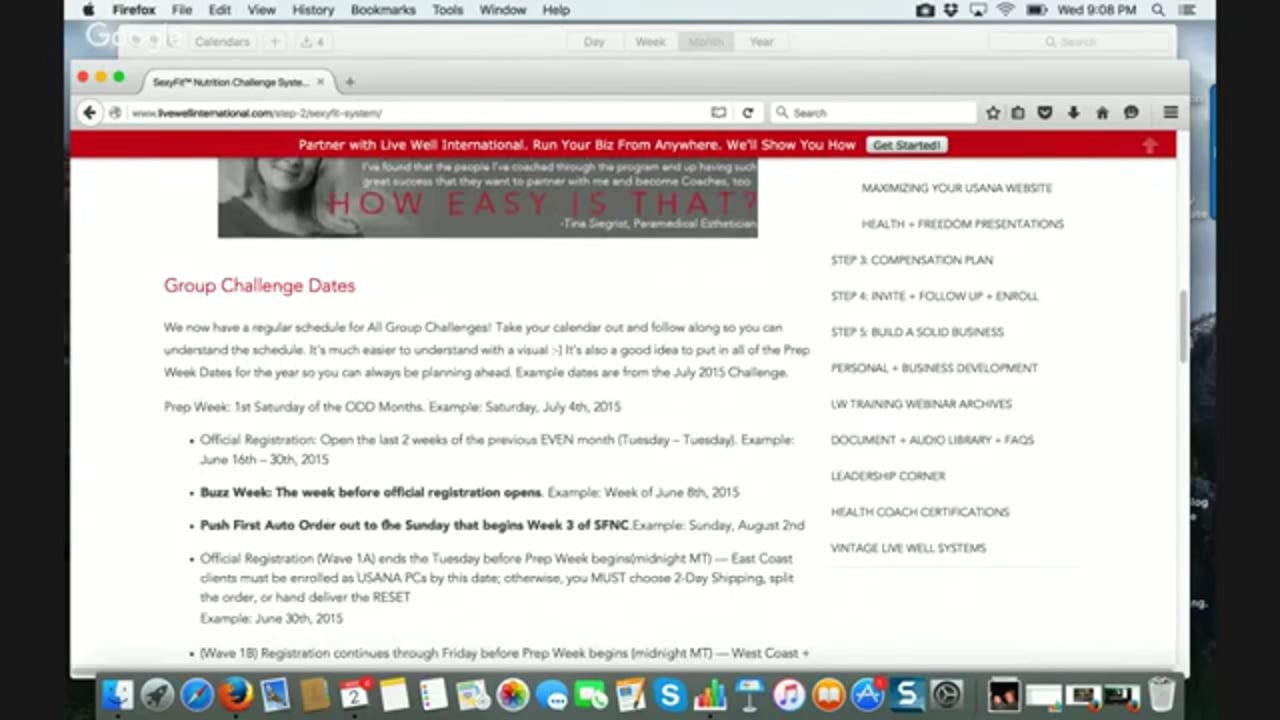Open iTunes music icon in Dock
This screenshot has height=720, width=1280.
(x=788, y=694)
